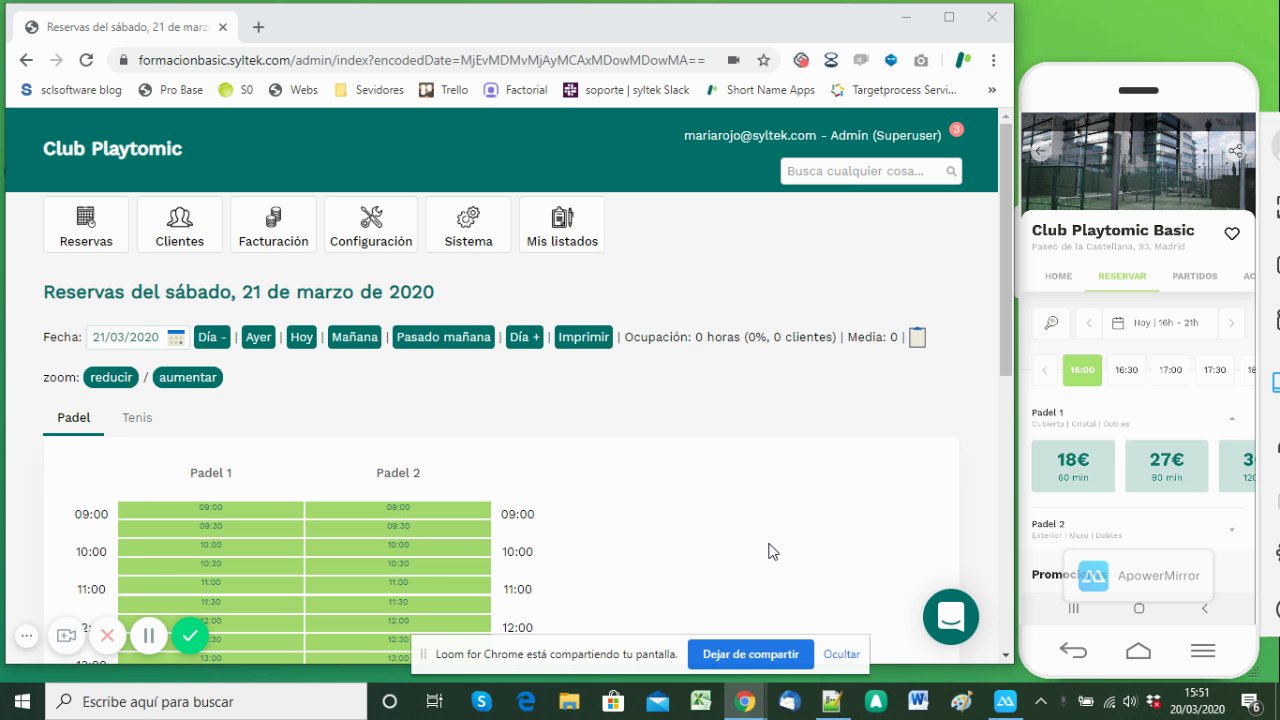This screenshot has width=1280, height=720.
Task: Go to previous date range on phone
Action: click(1089, 323)
